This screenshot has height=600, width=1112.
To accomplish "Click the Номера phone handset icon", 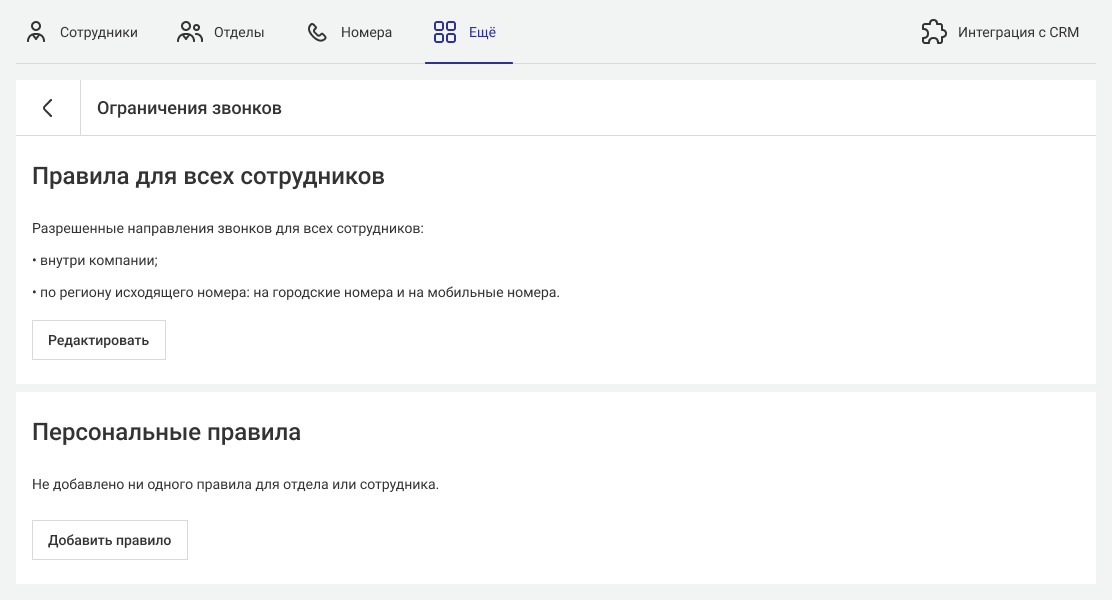I will point(317,32).
